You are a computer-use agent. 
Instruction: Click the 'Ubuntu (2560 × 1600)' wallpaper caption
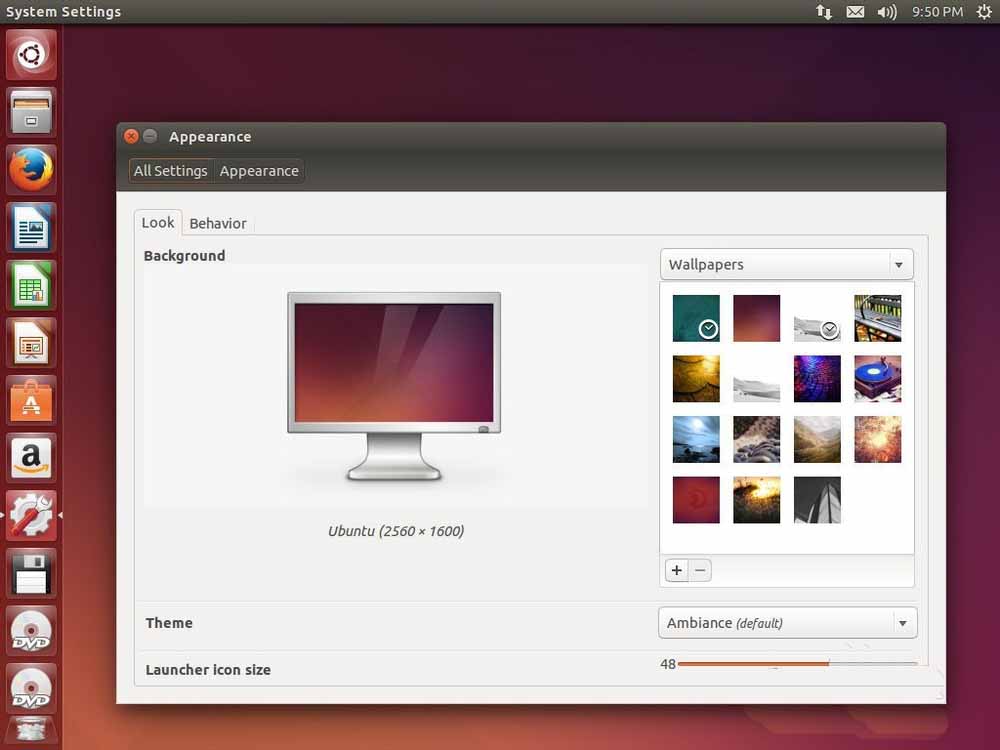(396, 531)
